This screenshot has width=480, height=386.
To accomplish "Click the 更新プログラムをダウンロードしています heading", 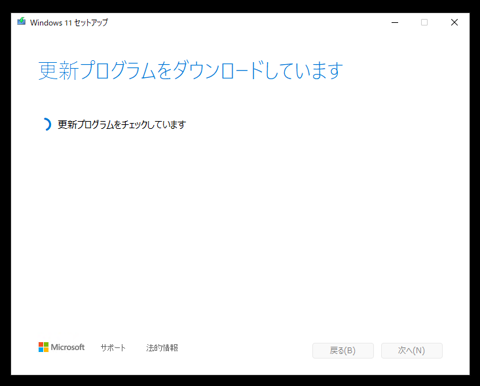I will (190, 70).
